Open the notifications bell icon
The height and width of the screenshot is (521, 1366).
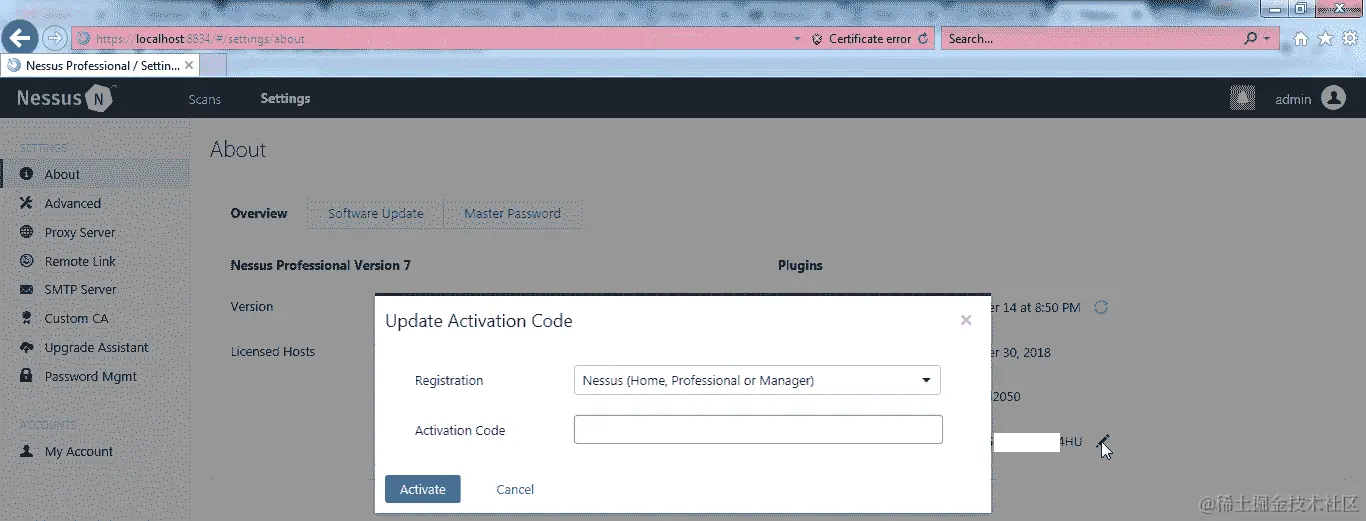pos(1242,98)
